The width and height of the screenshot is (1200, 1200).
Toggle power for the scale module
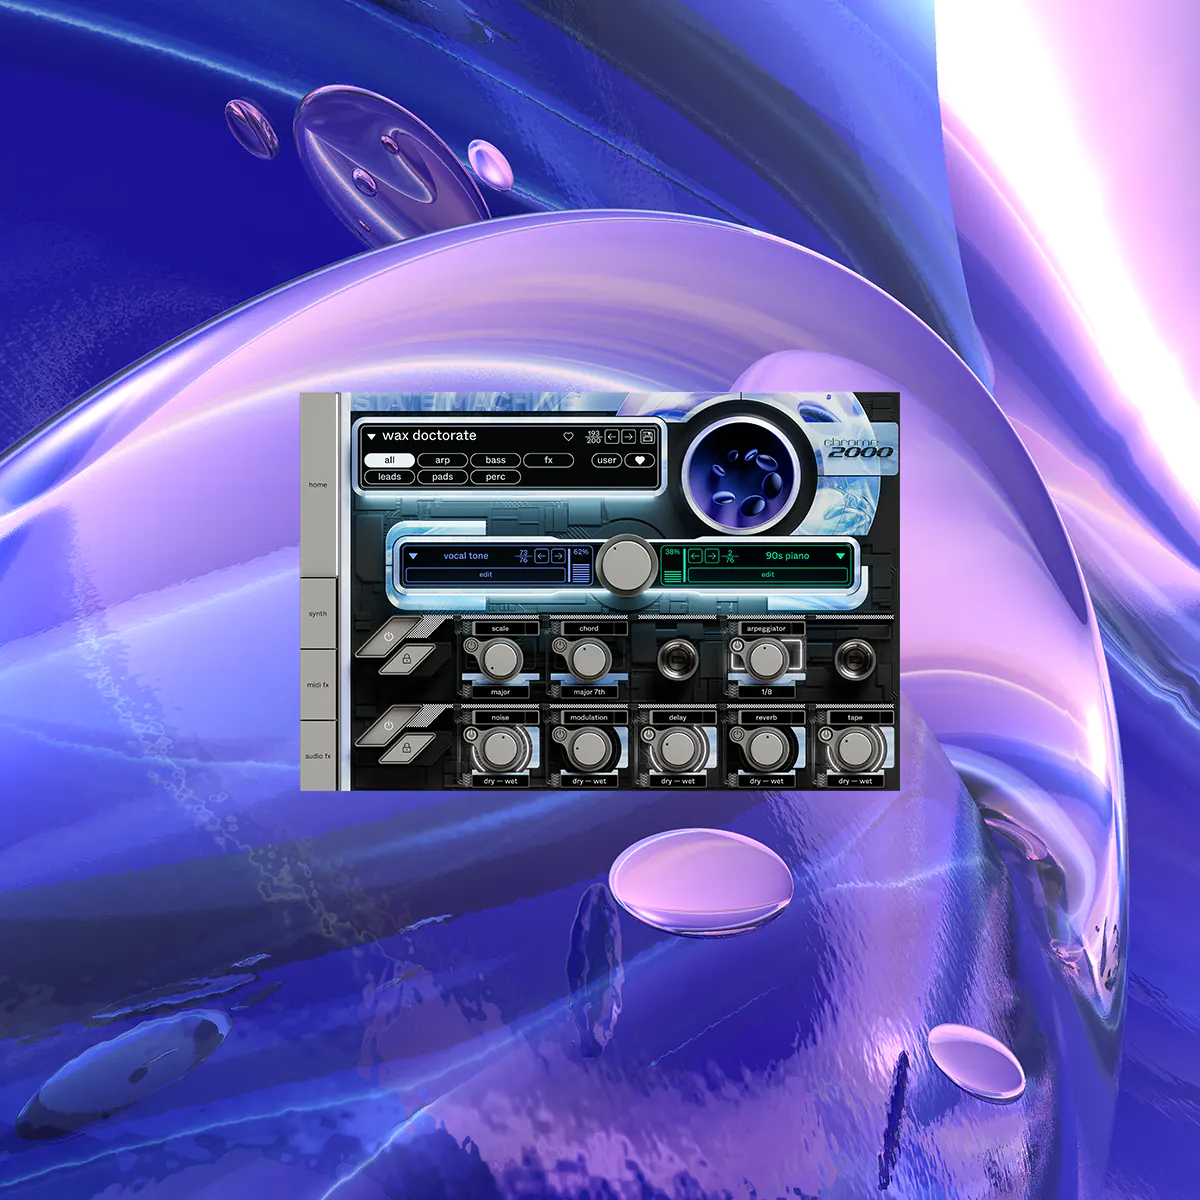[x=472, y=646]
